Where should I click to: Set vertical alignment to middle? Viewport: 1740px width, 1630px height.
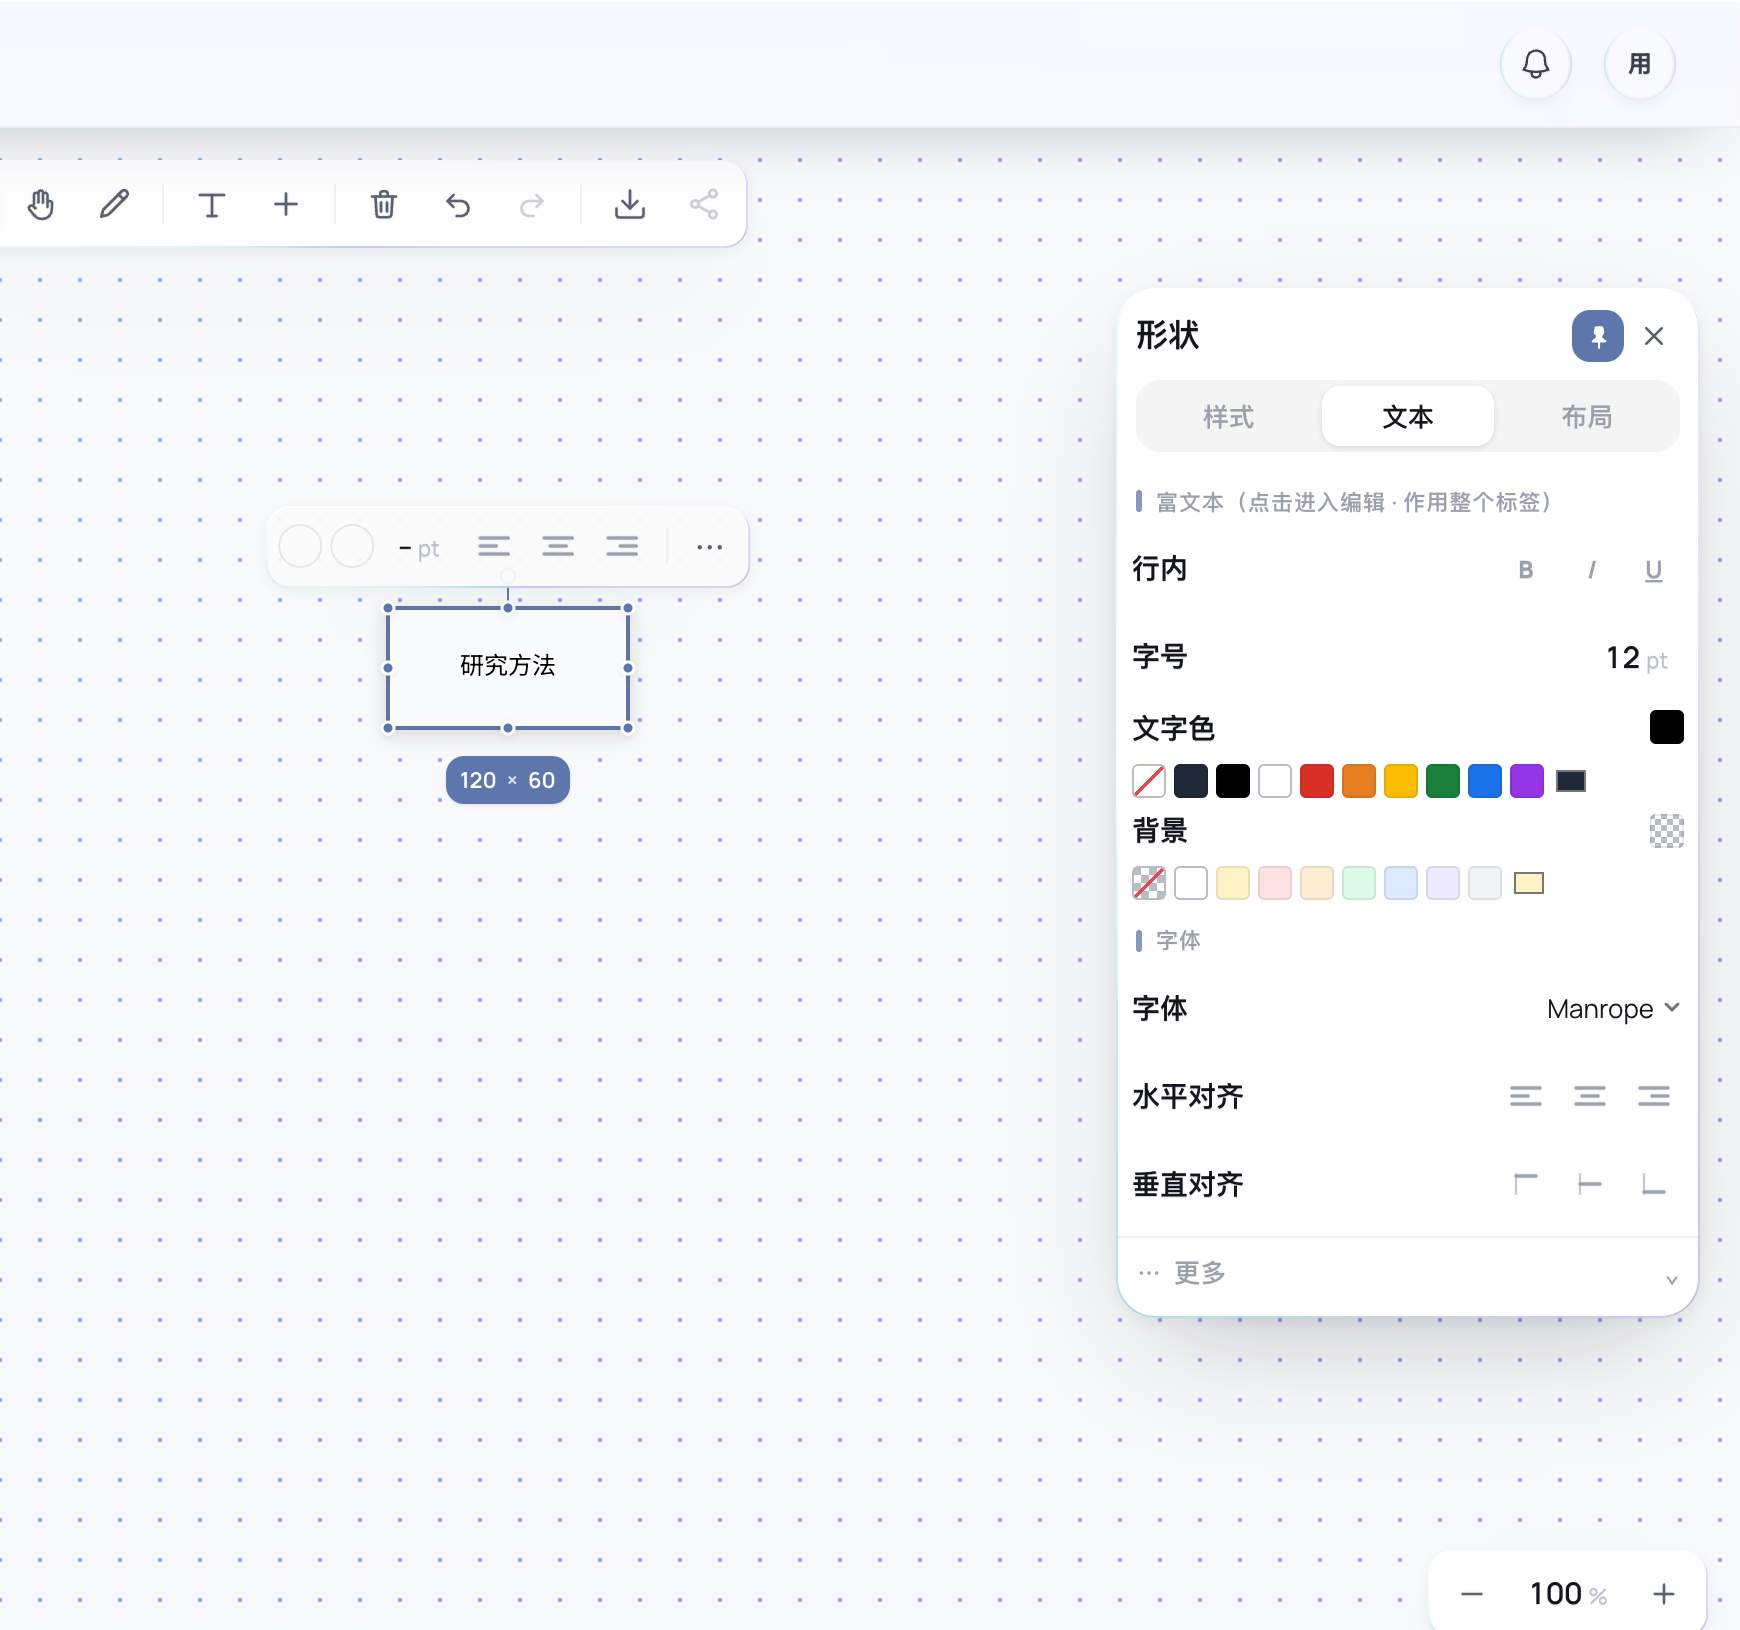pos(1590,1185)
